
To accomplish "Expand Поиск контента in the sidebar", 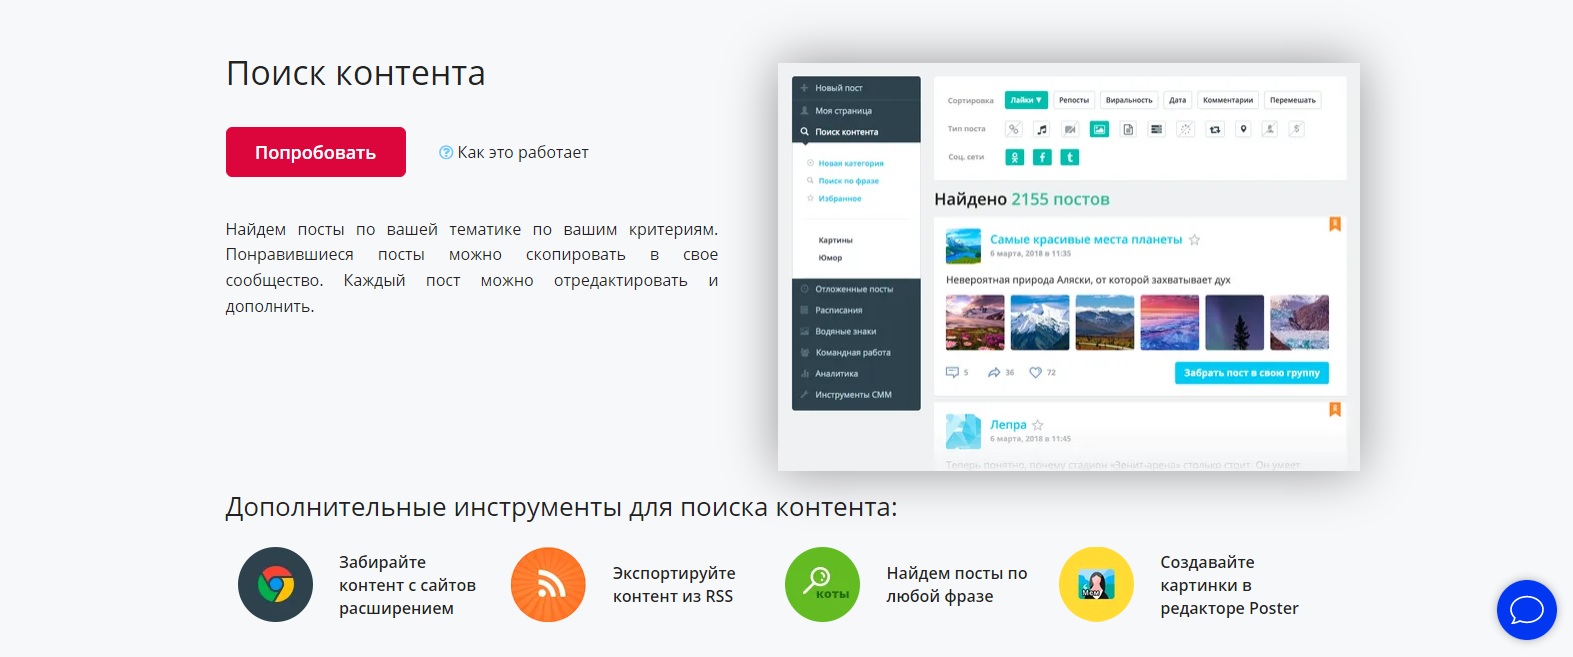I will pos(846,132).
